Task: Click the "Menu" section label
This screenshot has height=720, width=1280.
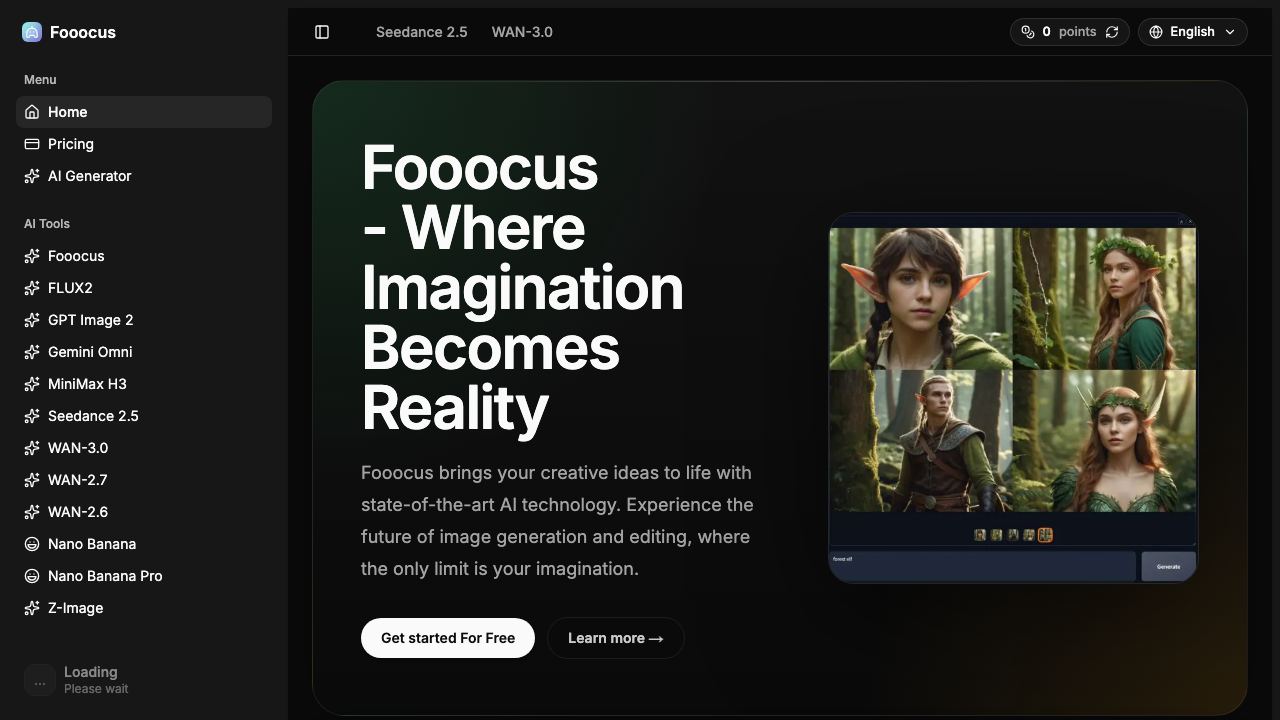Action: 40,80
